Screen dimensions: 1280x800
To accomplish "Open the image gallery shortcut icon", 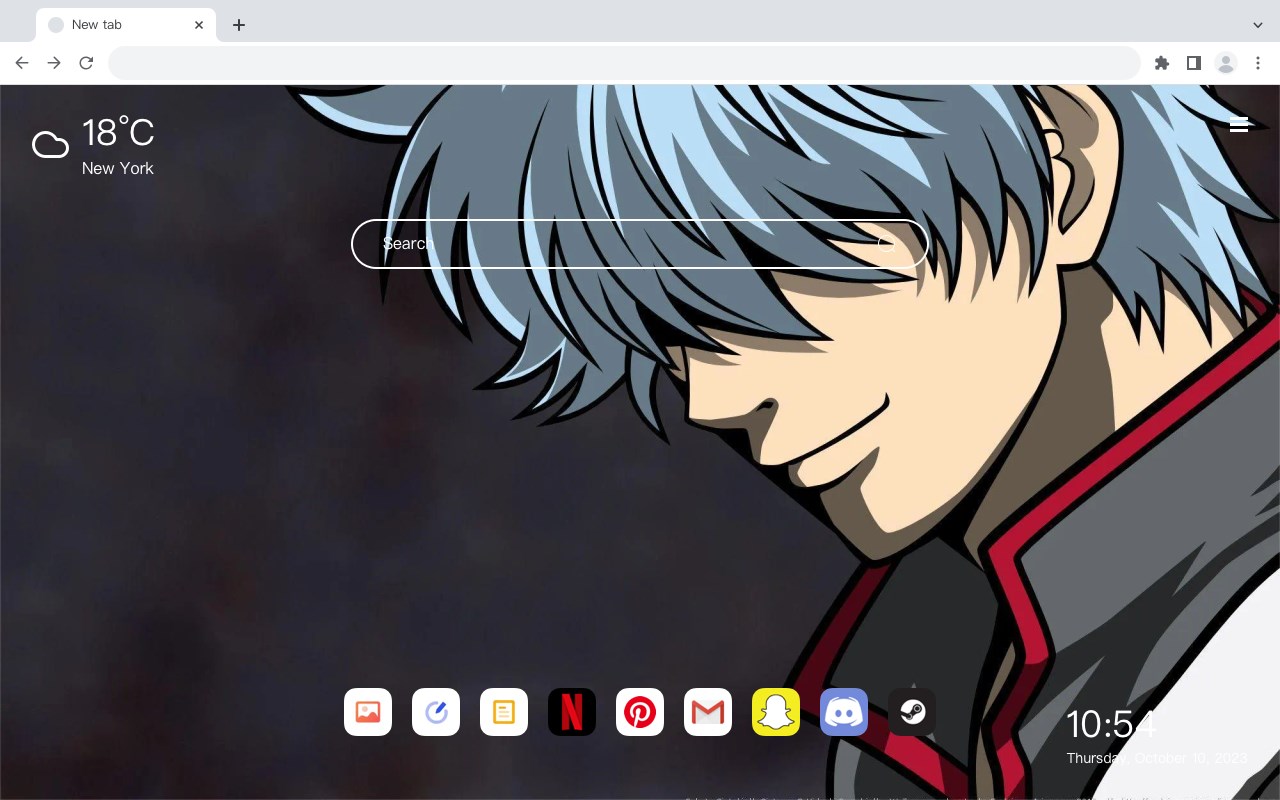I will coord(368,712).
